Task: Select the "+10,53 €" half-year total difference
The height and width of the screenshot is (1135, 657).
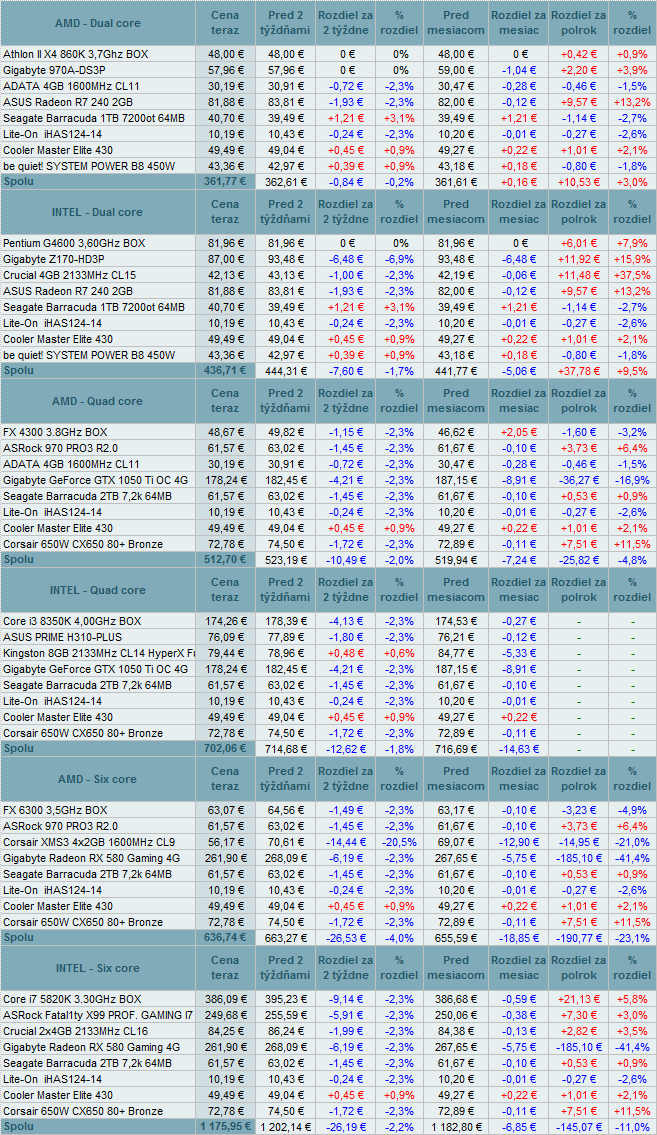Action: tap(580, 181)
